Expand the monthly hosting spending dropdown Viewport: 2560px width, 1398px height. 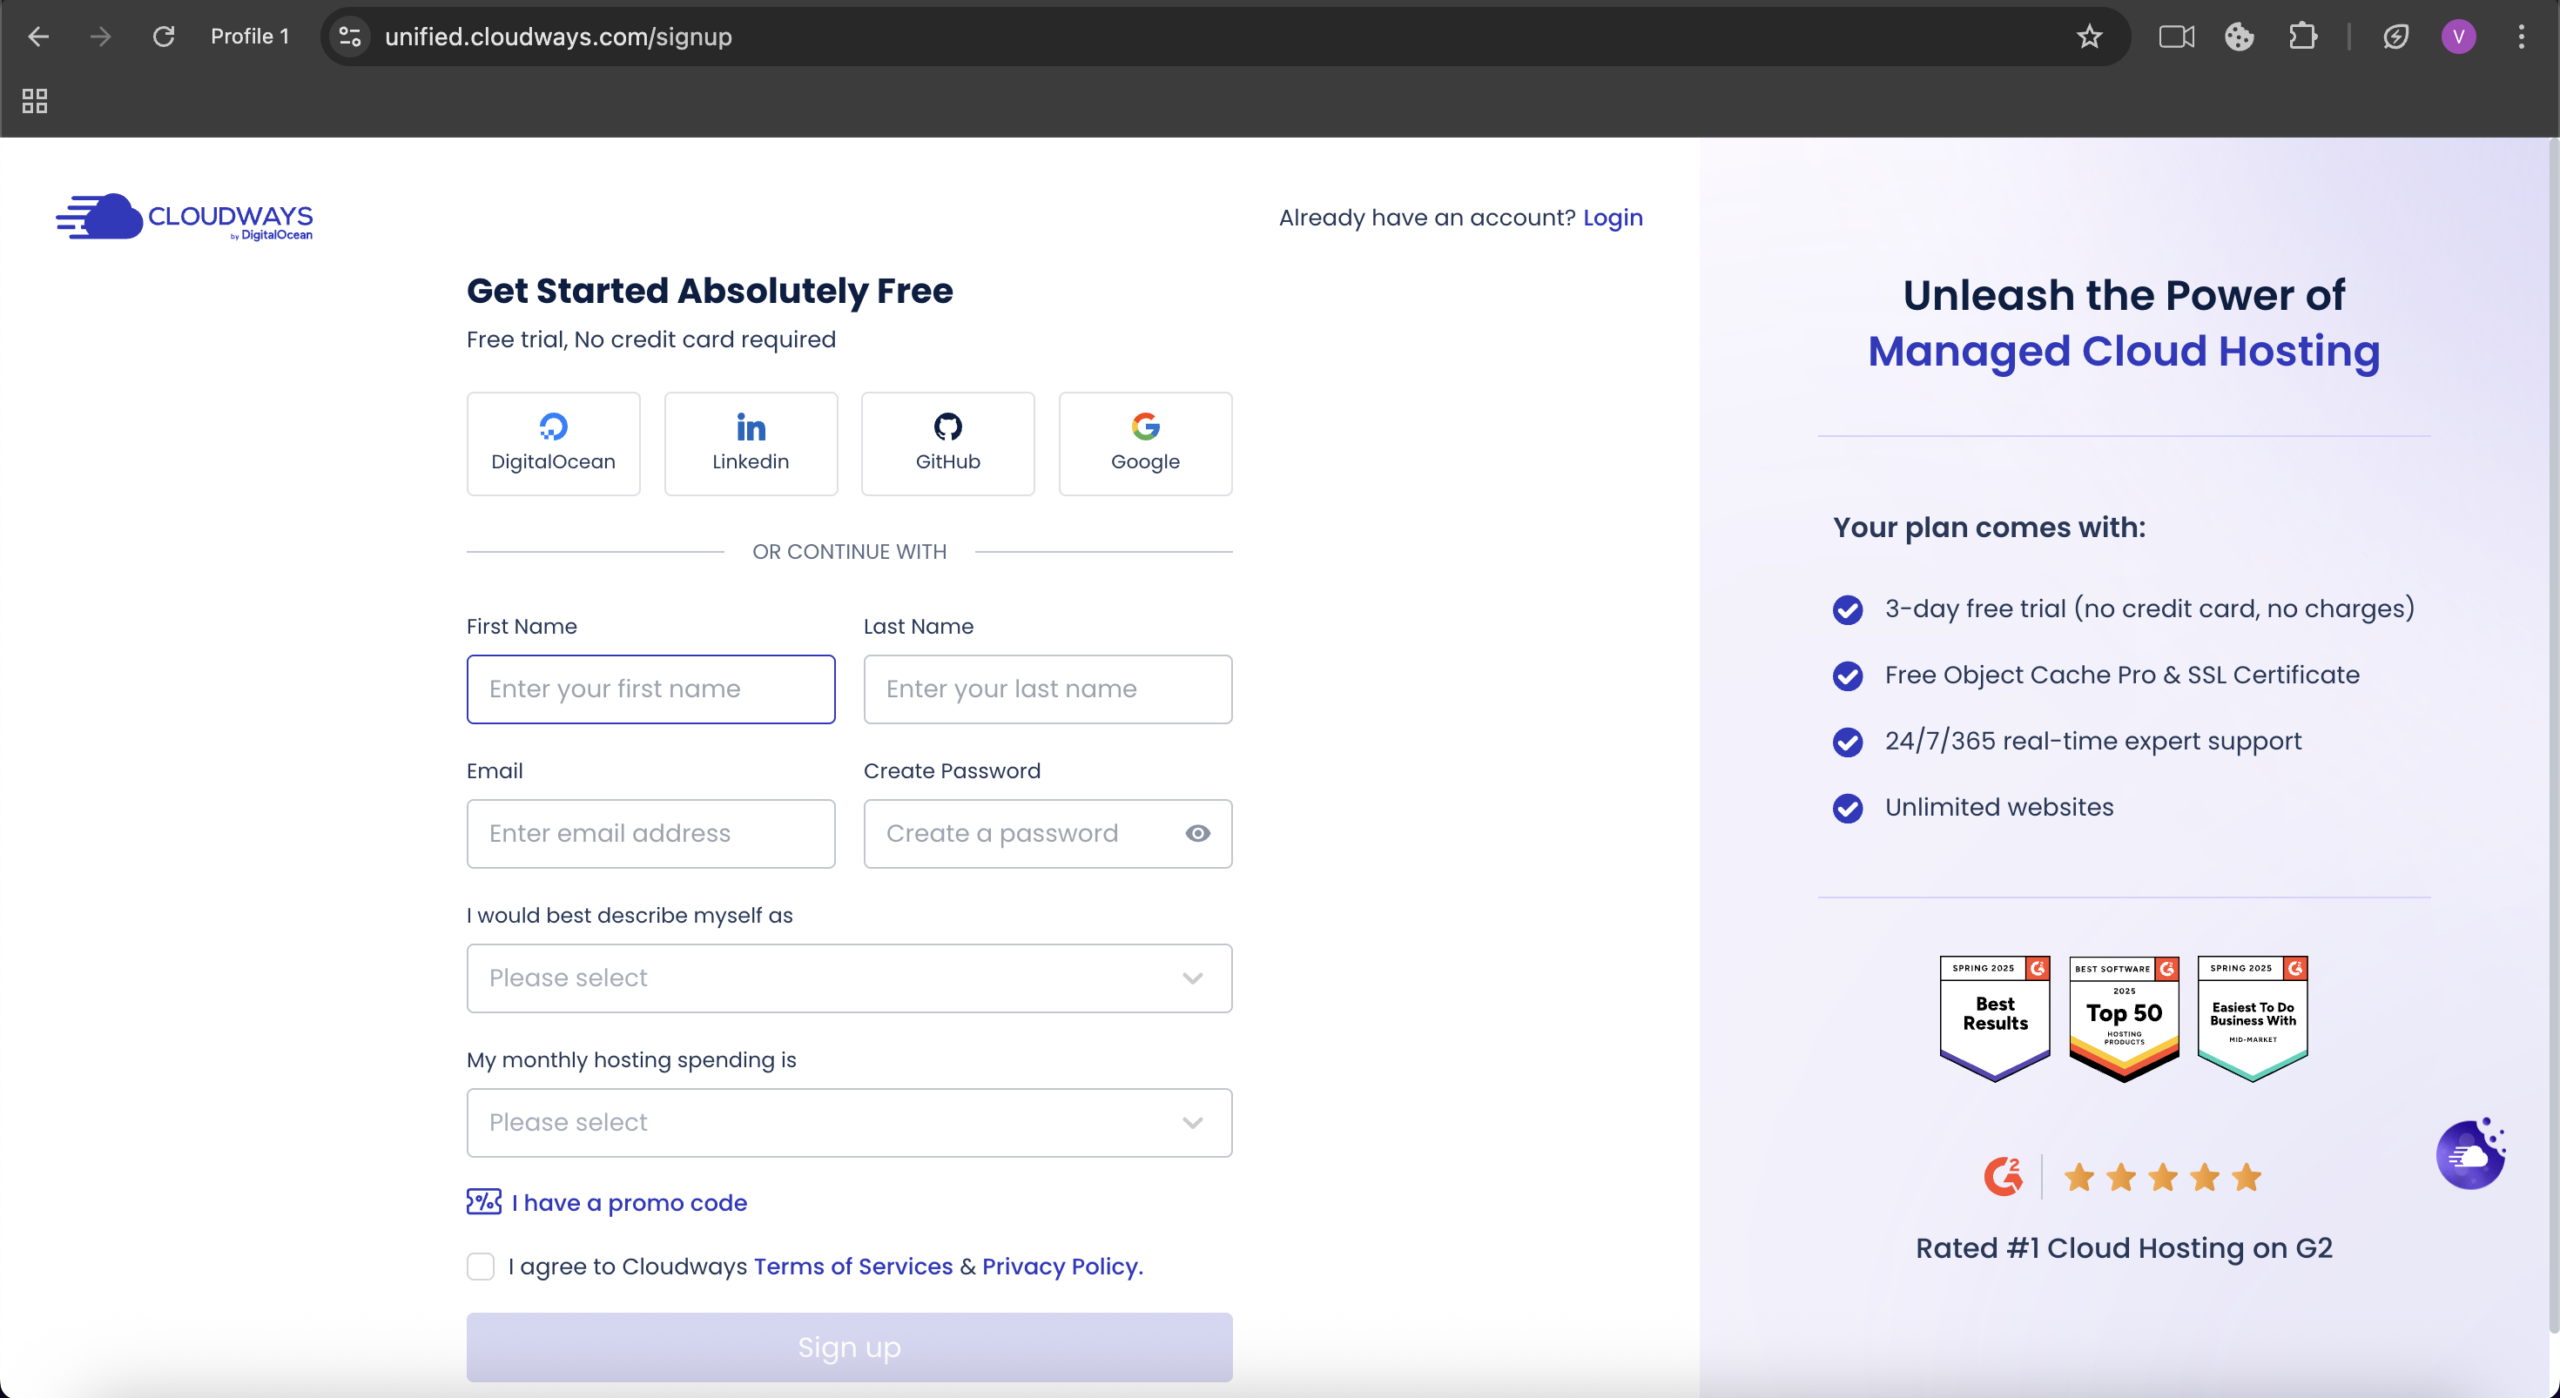tap(849, 1122)
